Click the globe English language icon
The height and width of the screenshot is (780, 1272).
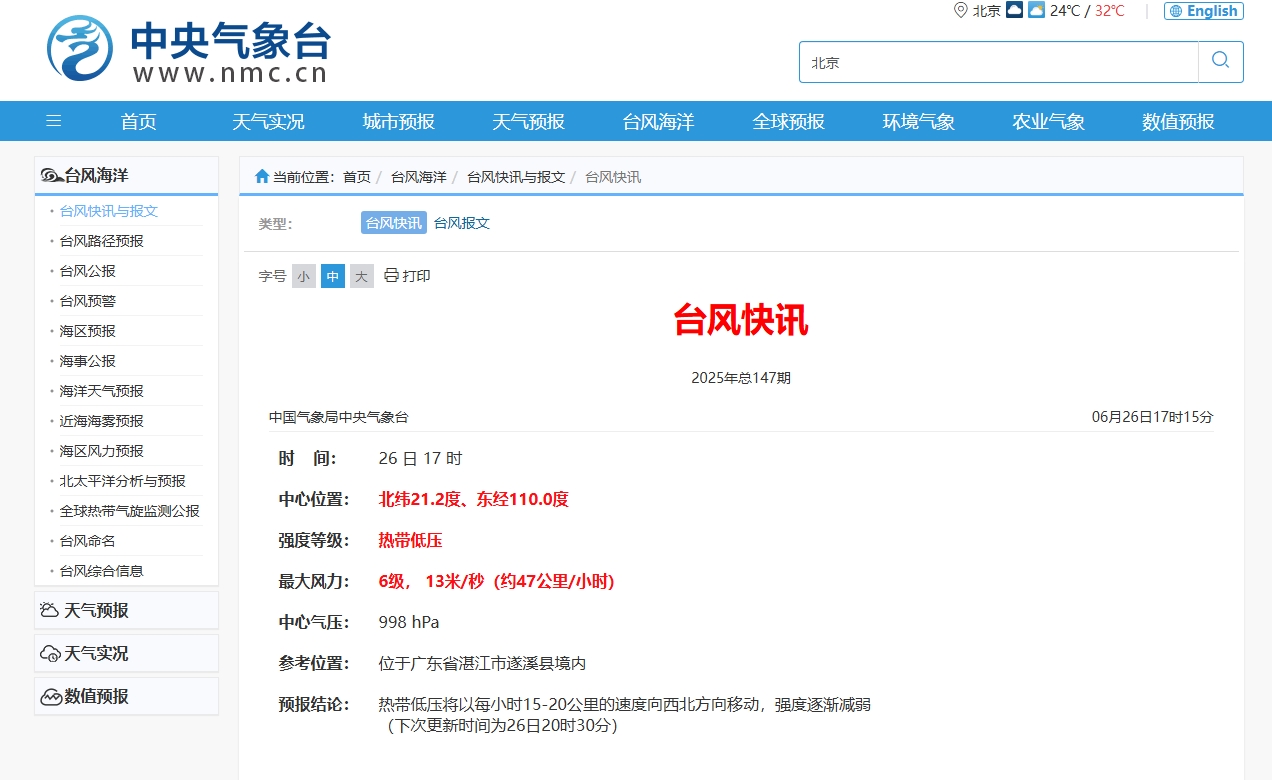[1176, 11]
